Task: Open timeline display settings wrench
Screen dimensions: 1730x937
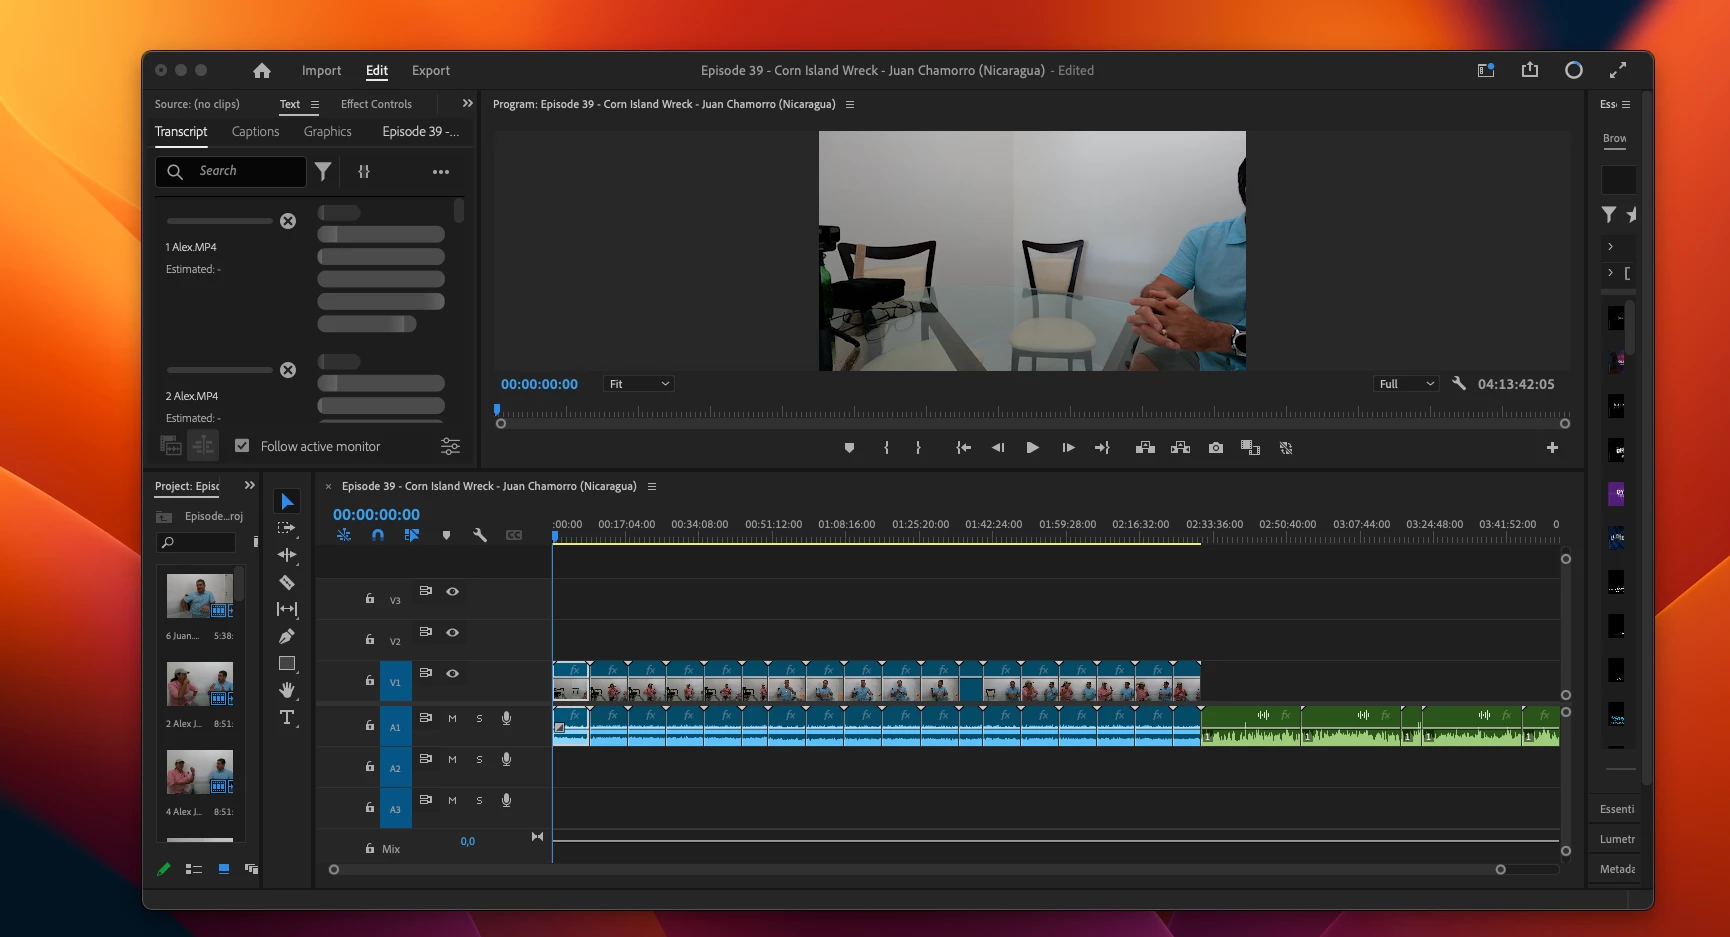Action: [480, 535]
